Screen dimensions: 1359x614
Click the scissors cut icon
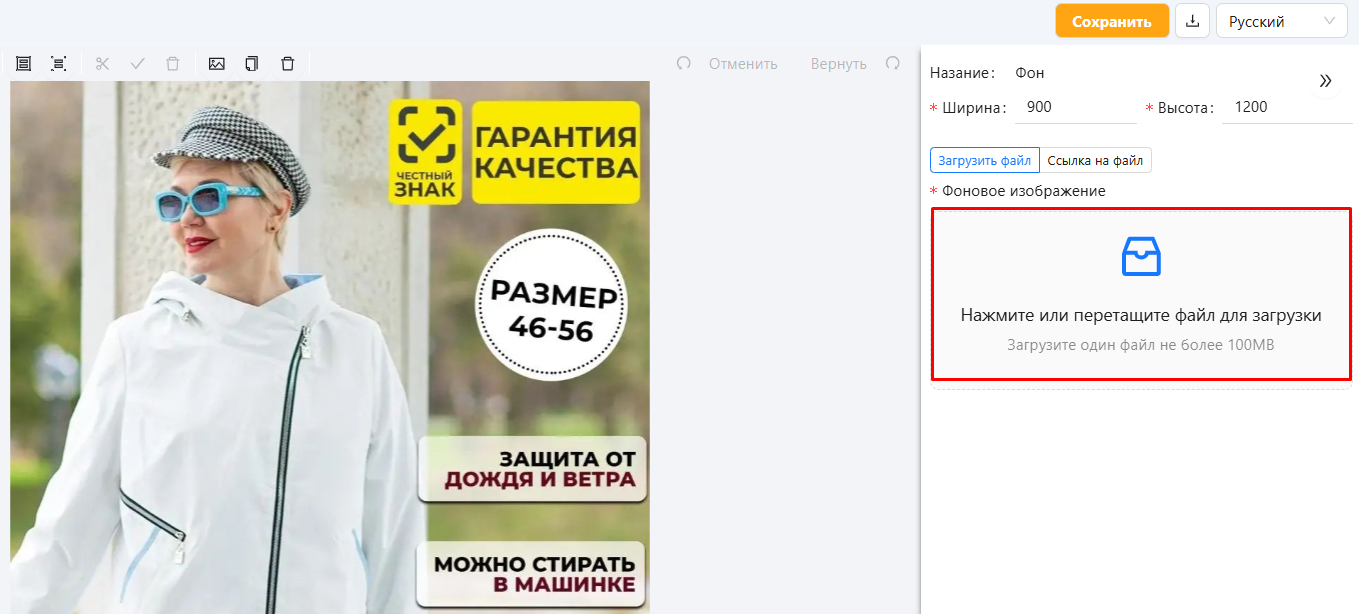tap(102, 64)
